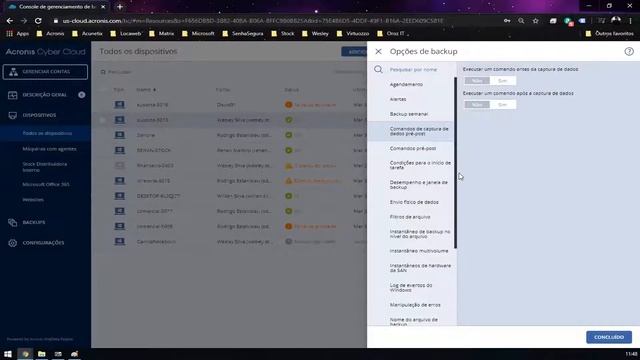This screenshot has width=640, height=360.
Task: Select Todos os dispositivos in sidebar
Action: coord(47,133)
